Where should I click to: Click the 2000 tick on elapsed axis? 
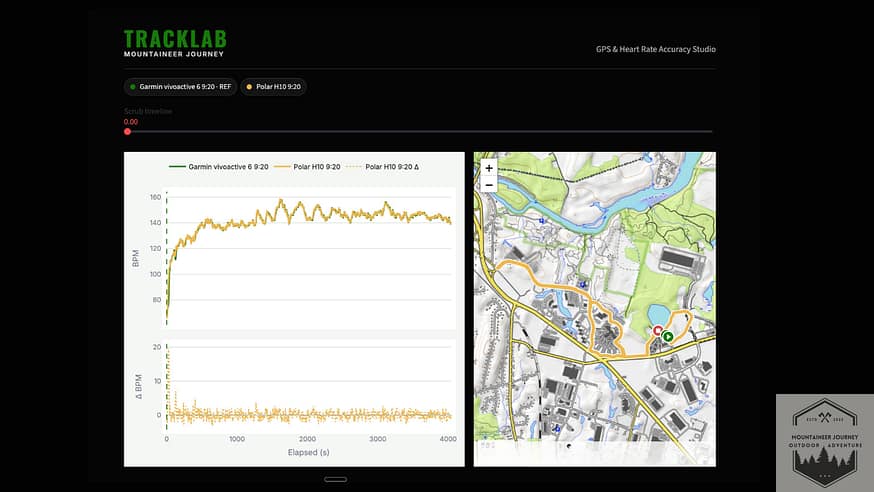click(x=307, y=439)
